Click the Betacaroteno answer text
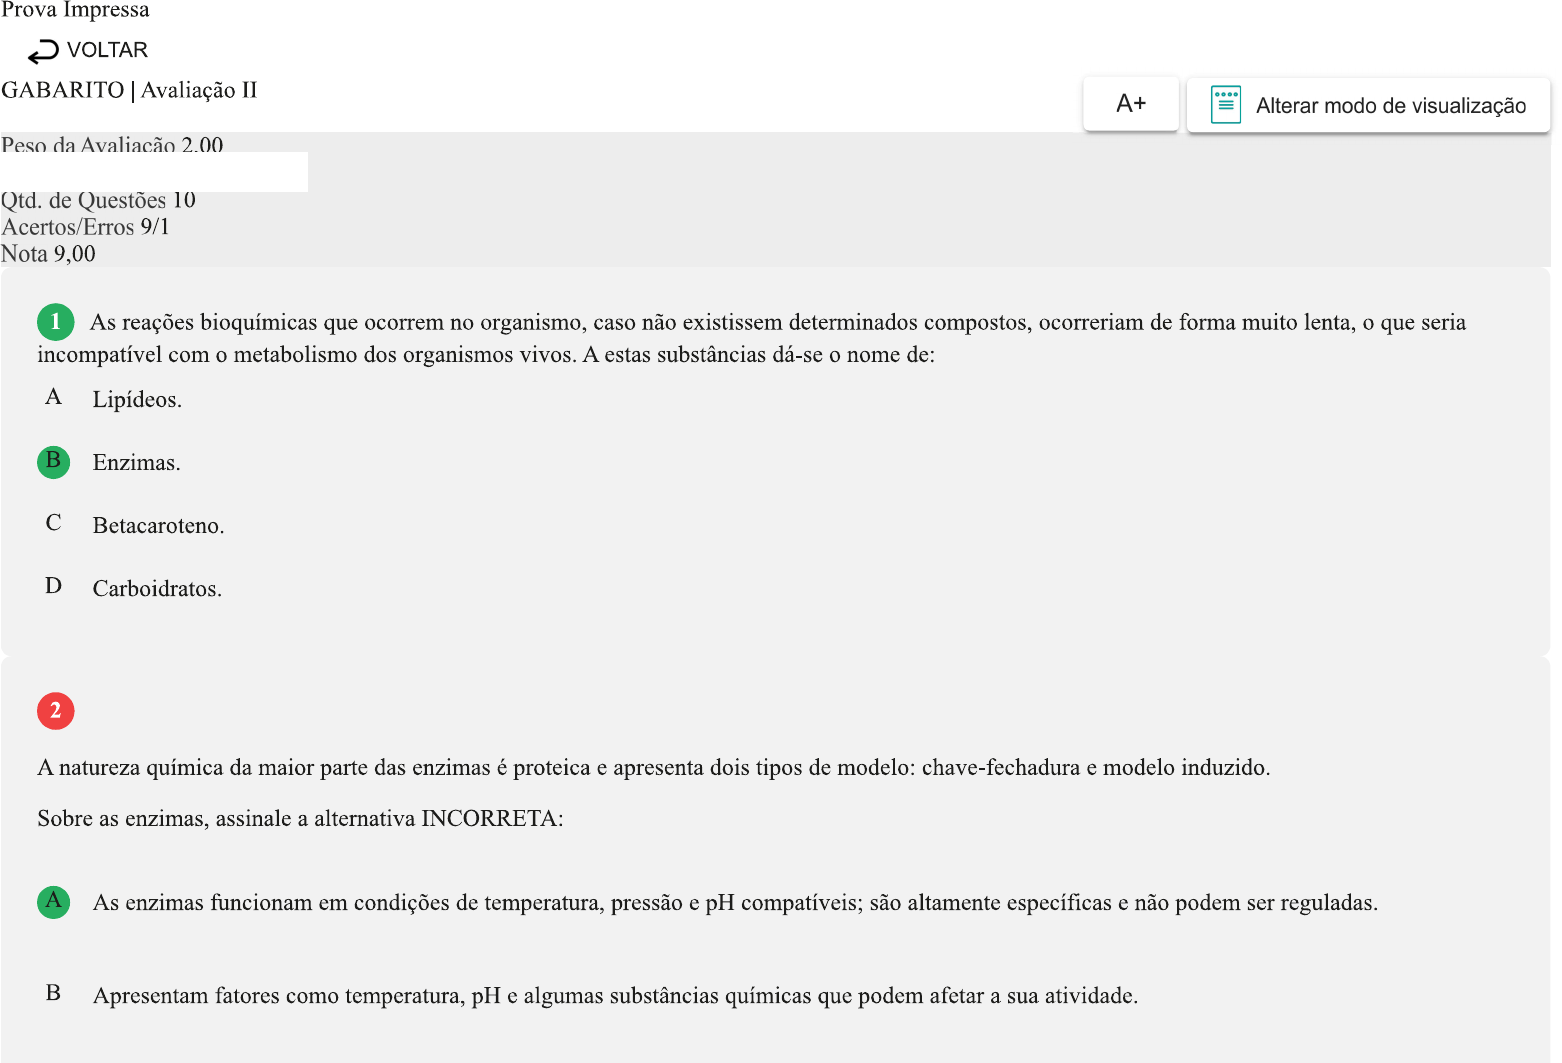 [158, 526]
